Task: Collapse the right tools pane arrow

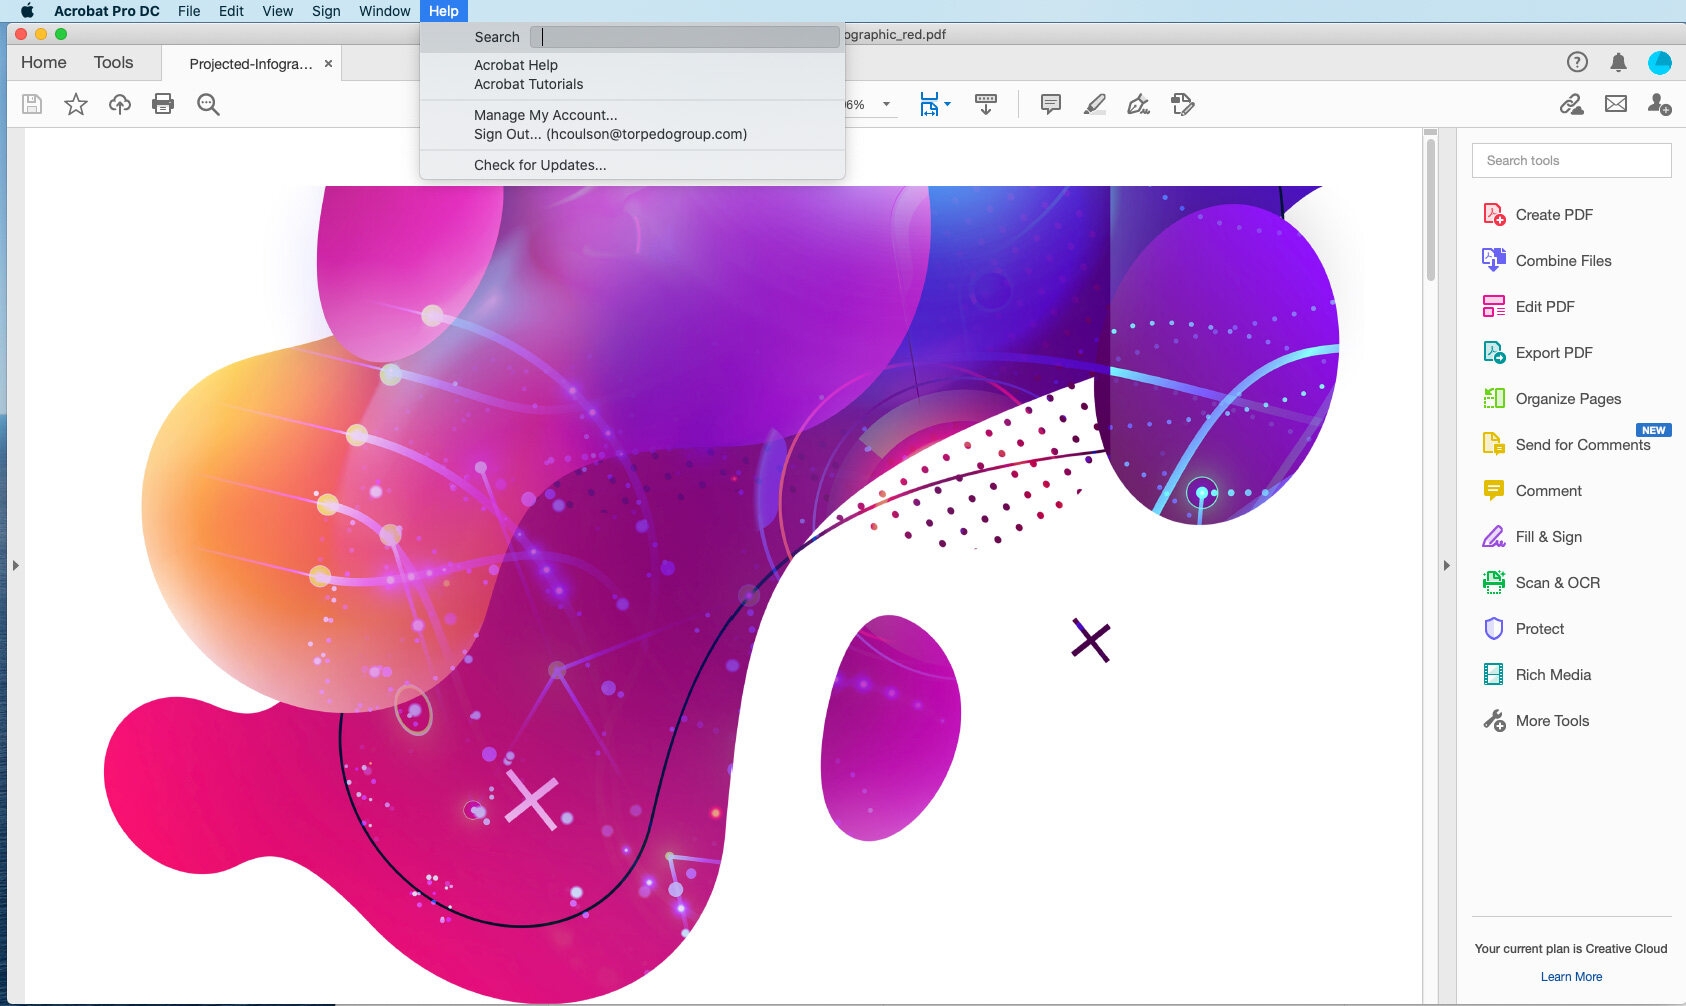Action: pyautogui.click(x=1446, y=565)
